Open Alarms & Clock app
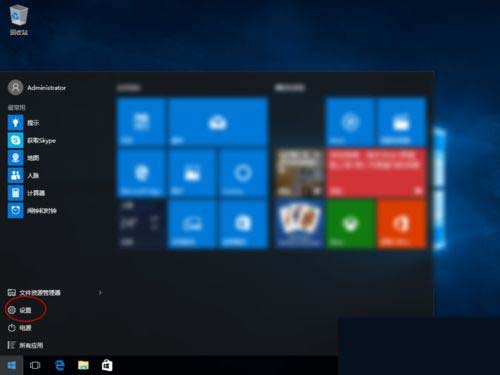500x375 pixels. pyautogui.click(x=32, y=211)
